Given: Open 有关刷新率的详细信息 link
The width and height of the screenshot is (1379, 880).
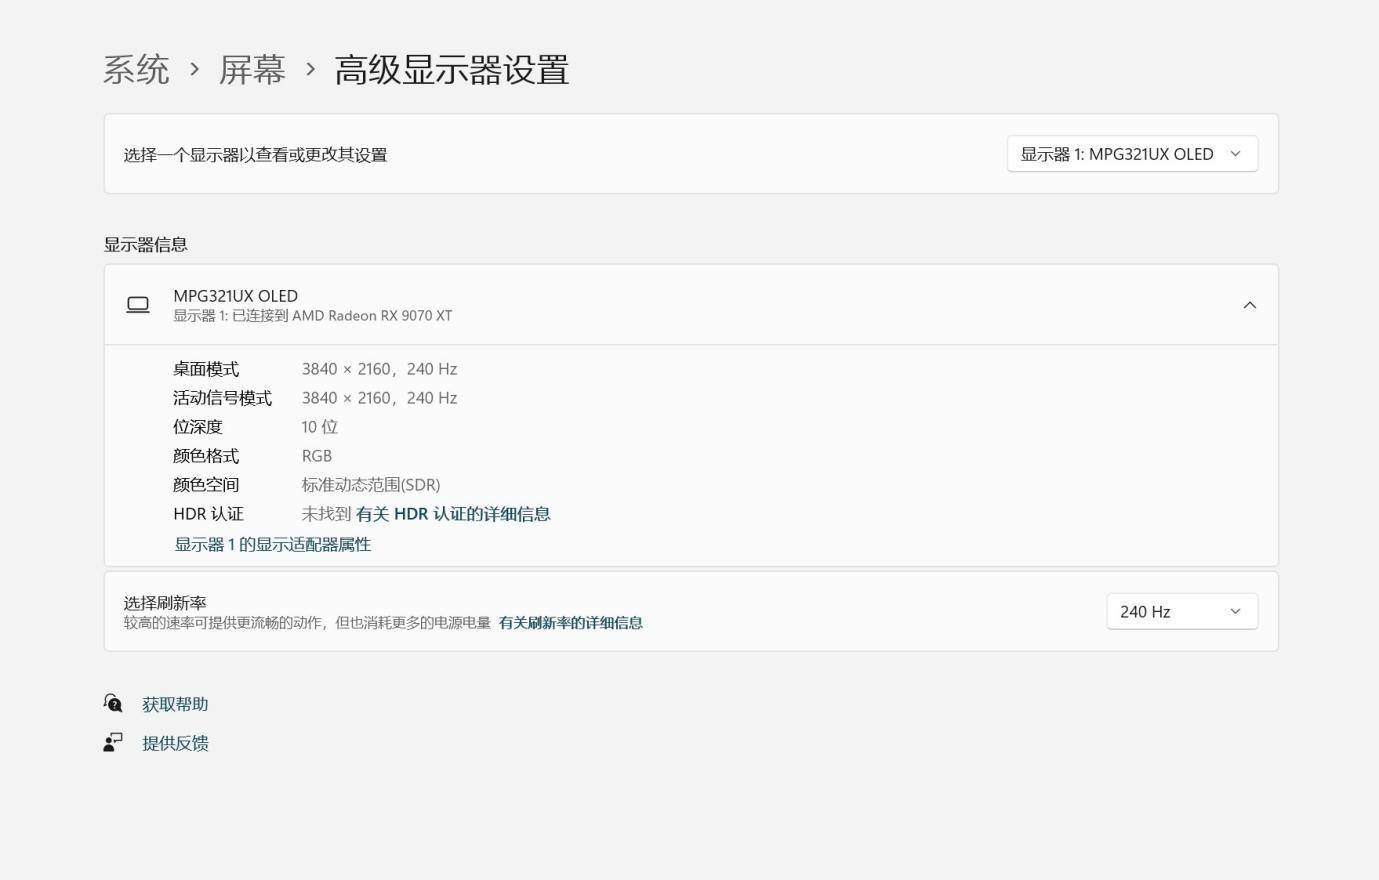Looking at the screenshot, I should pyautogui.click(x=570, y=623).
